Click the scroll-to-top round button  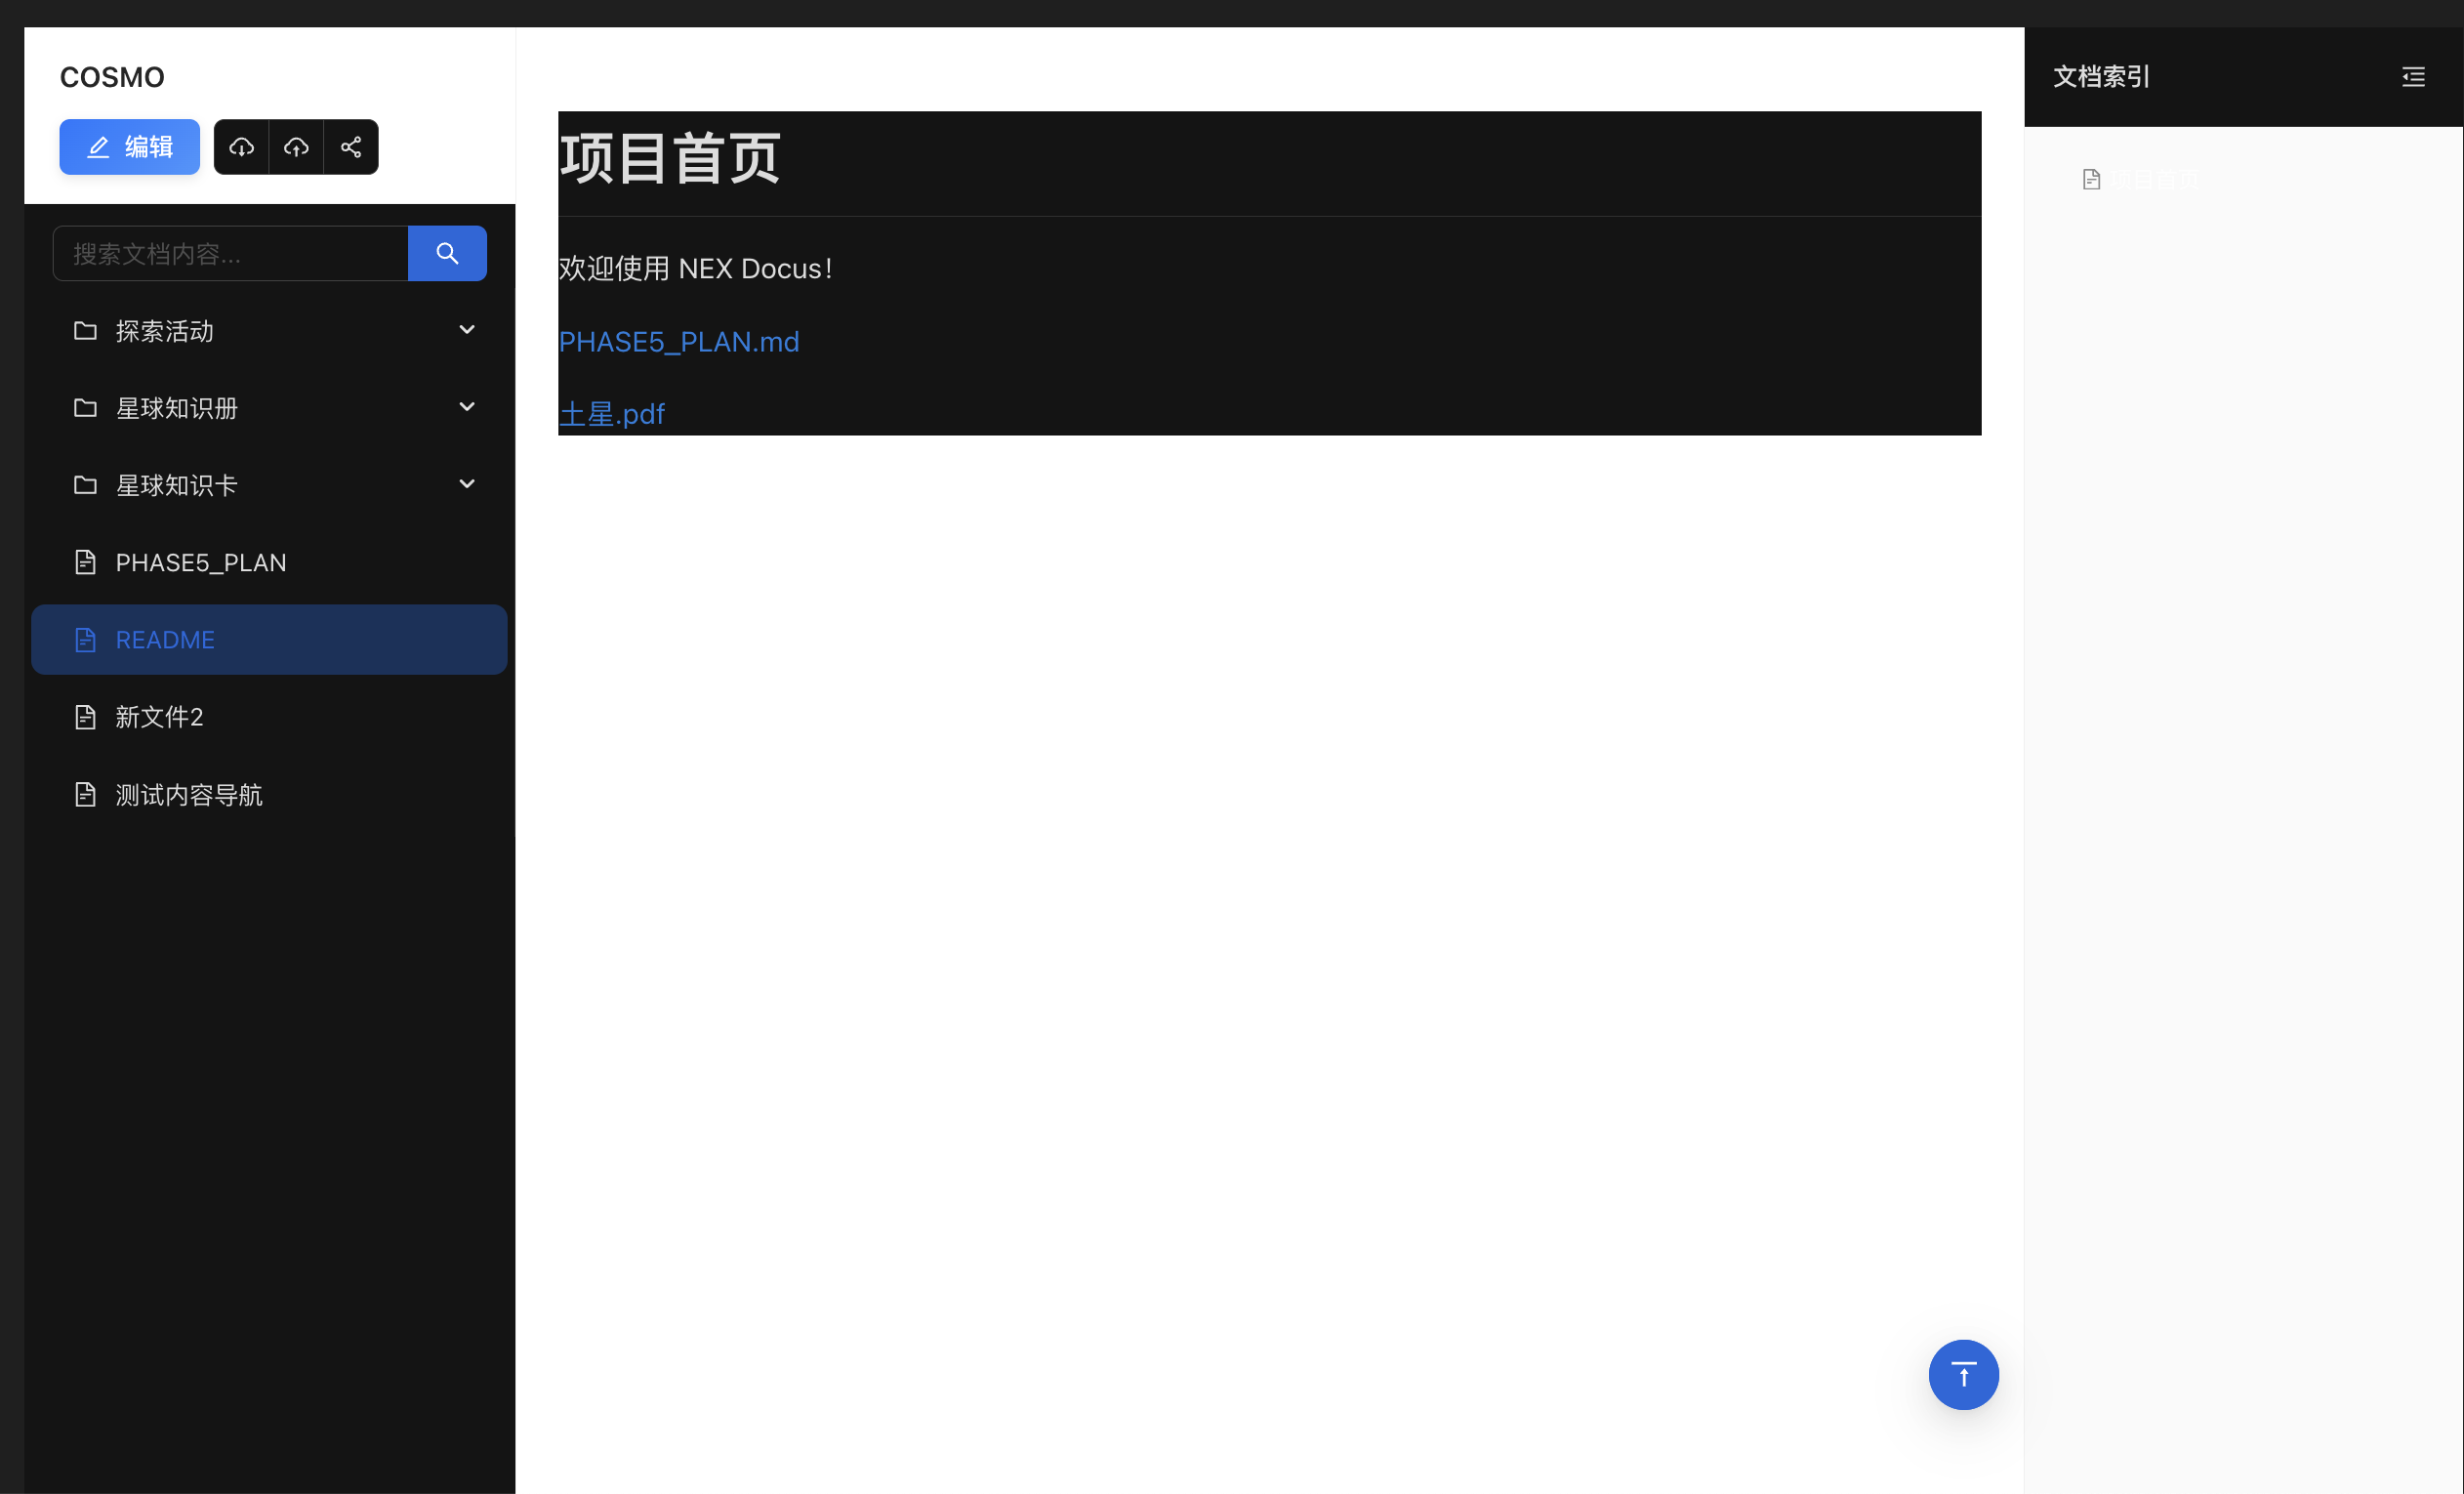(x=1963, y=1374)
